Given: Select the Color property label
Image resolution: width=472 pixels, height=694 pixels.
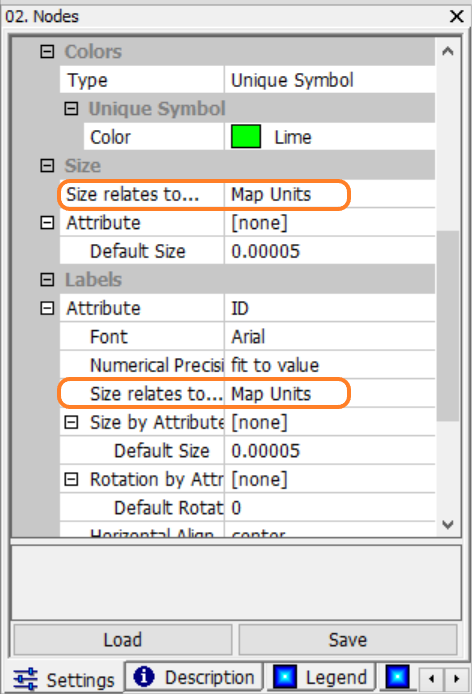Looking at the screenshot, I should (x=110, y=137).
